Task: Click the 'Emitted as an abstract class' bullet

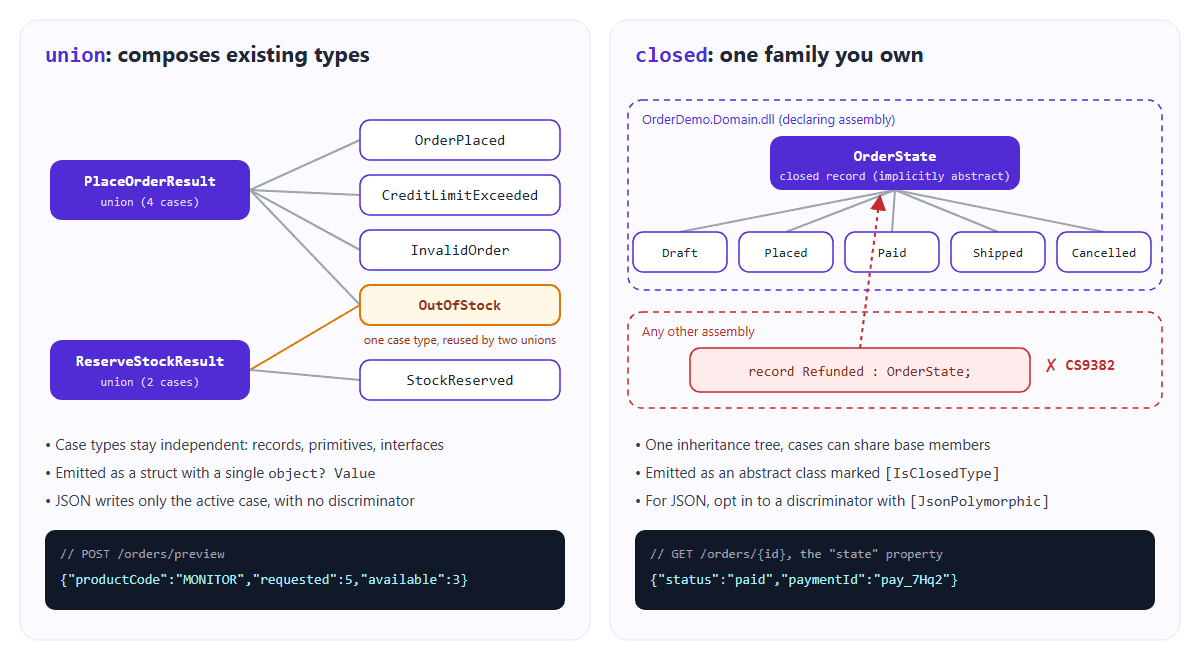Action: 817,473
